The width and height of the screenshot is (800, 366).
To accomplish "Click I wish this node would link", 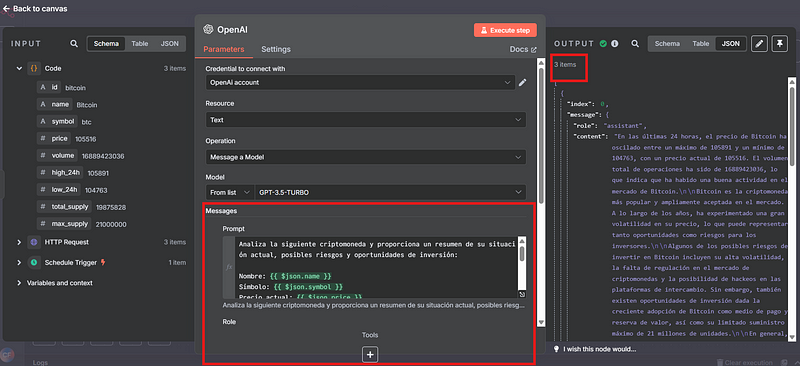I will 599,349.
